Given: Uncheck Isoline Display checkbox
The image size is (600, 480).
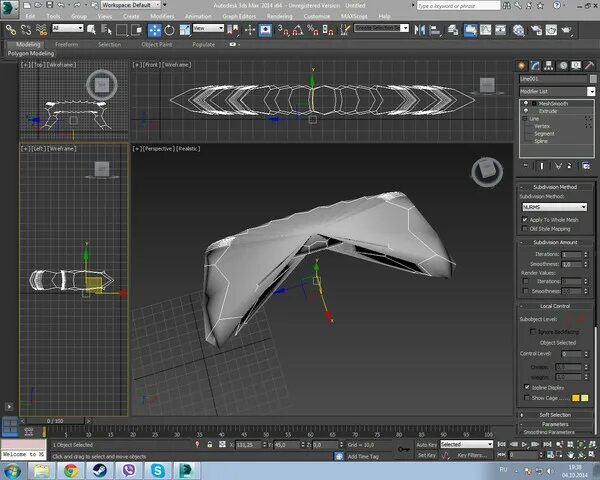Looking at the screenshot, I should (x=527, y=387).
